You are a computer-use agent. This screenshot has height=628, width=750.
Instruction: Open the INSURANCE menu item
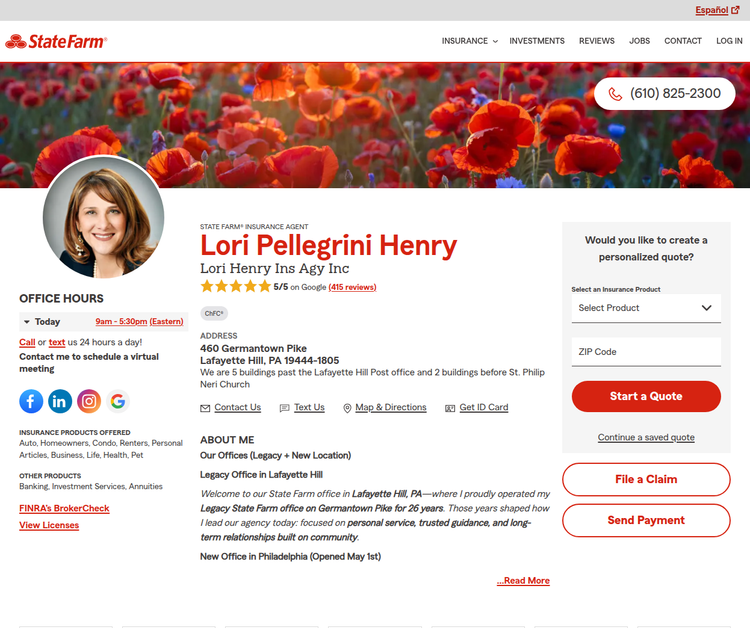pyautogui.click(x=464, y=41)
